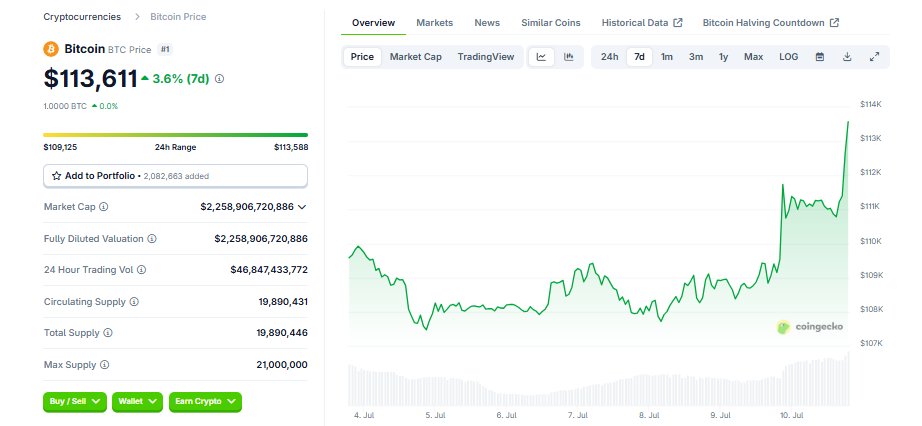Click the $46,847,433,772 trading volume value

[269, 270]
